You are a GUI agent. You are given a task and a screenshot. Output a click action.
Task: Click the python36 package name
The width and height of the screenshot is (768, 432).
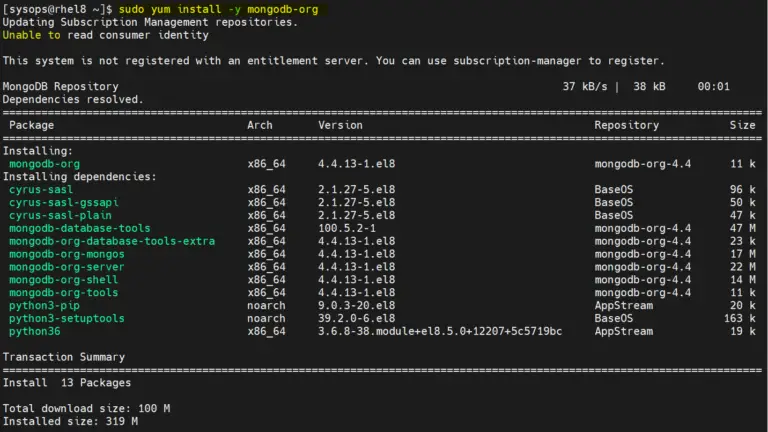coord(34,332)
